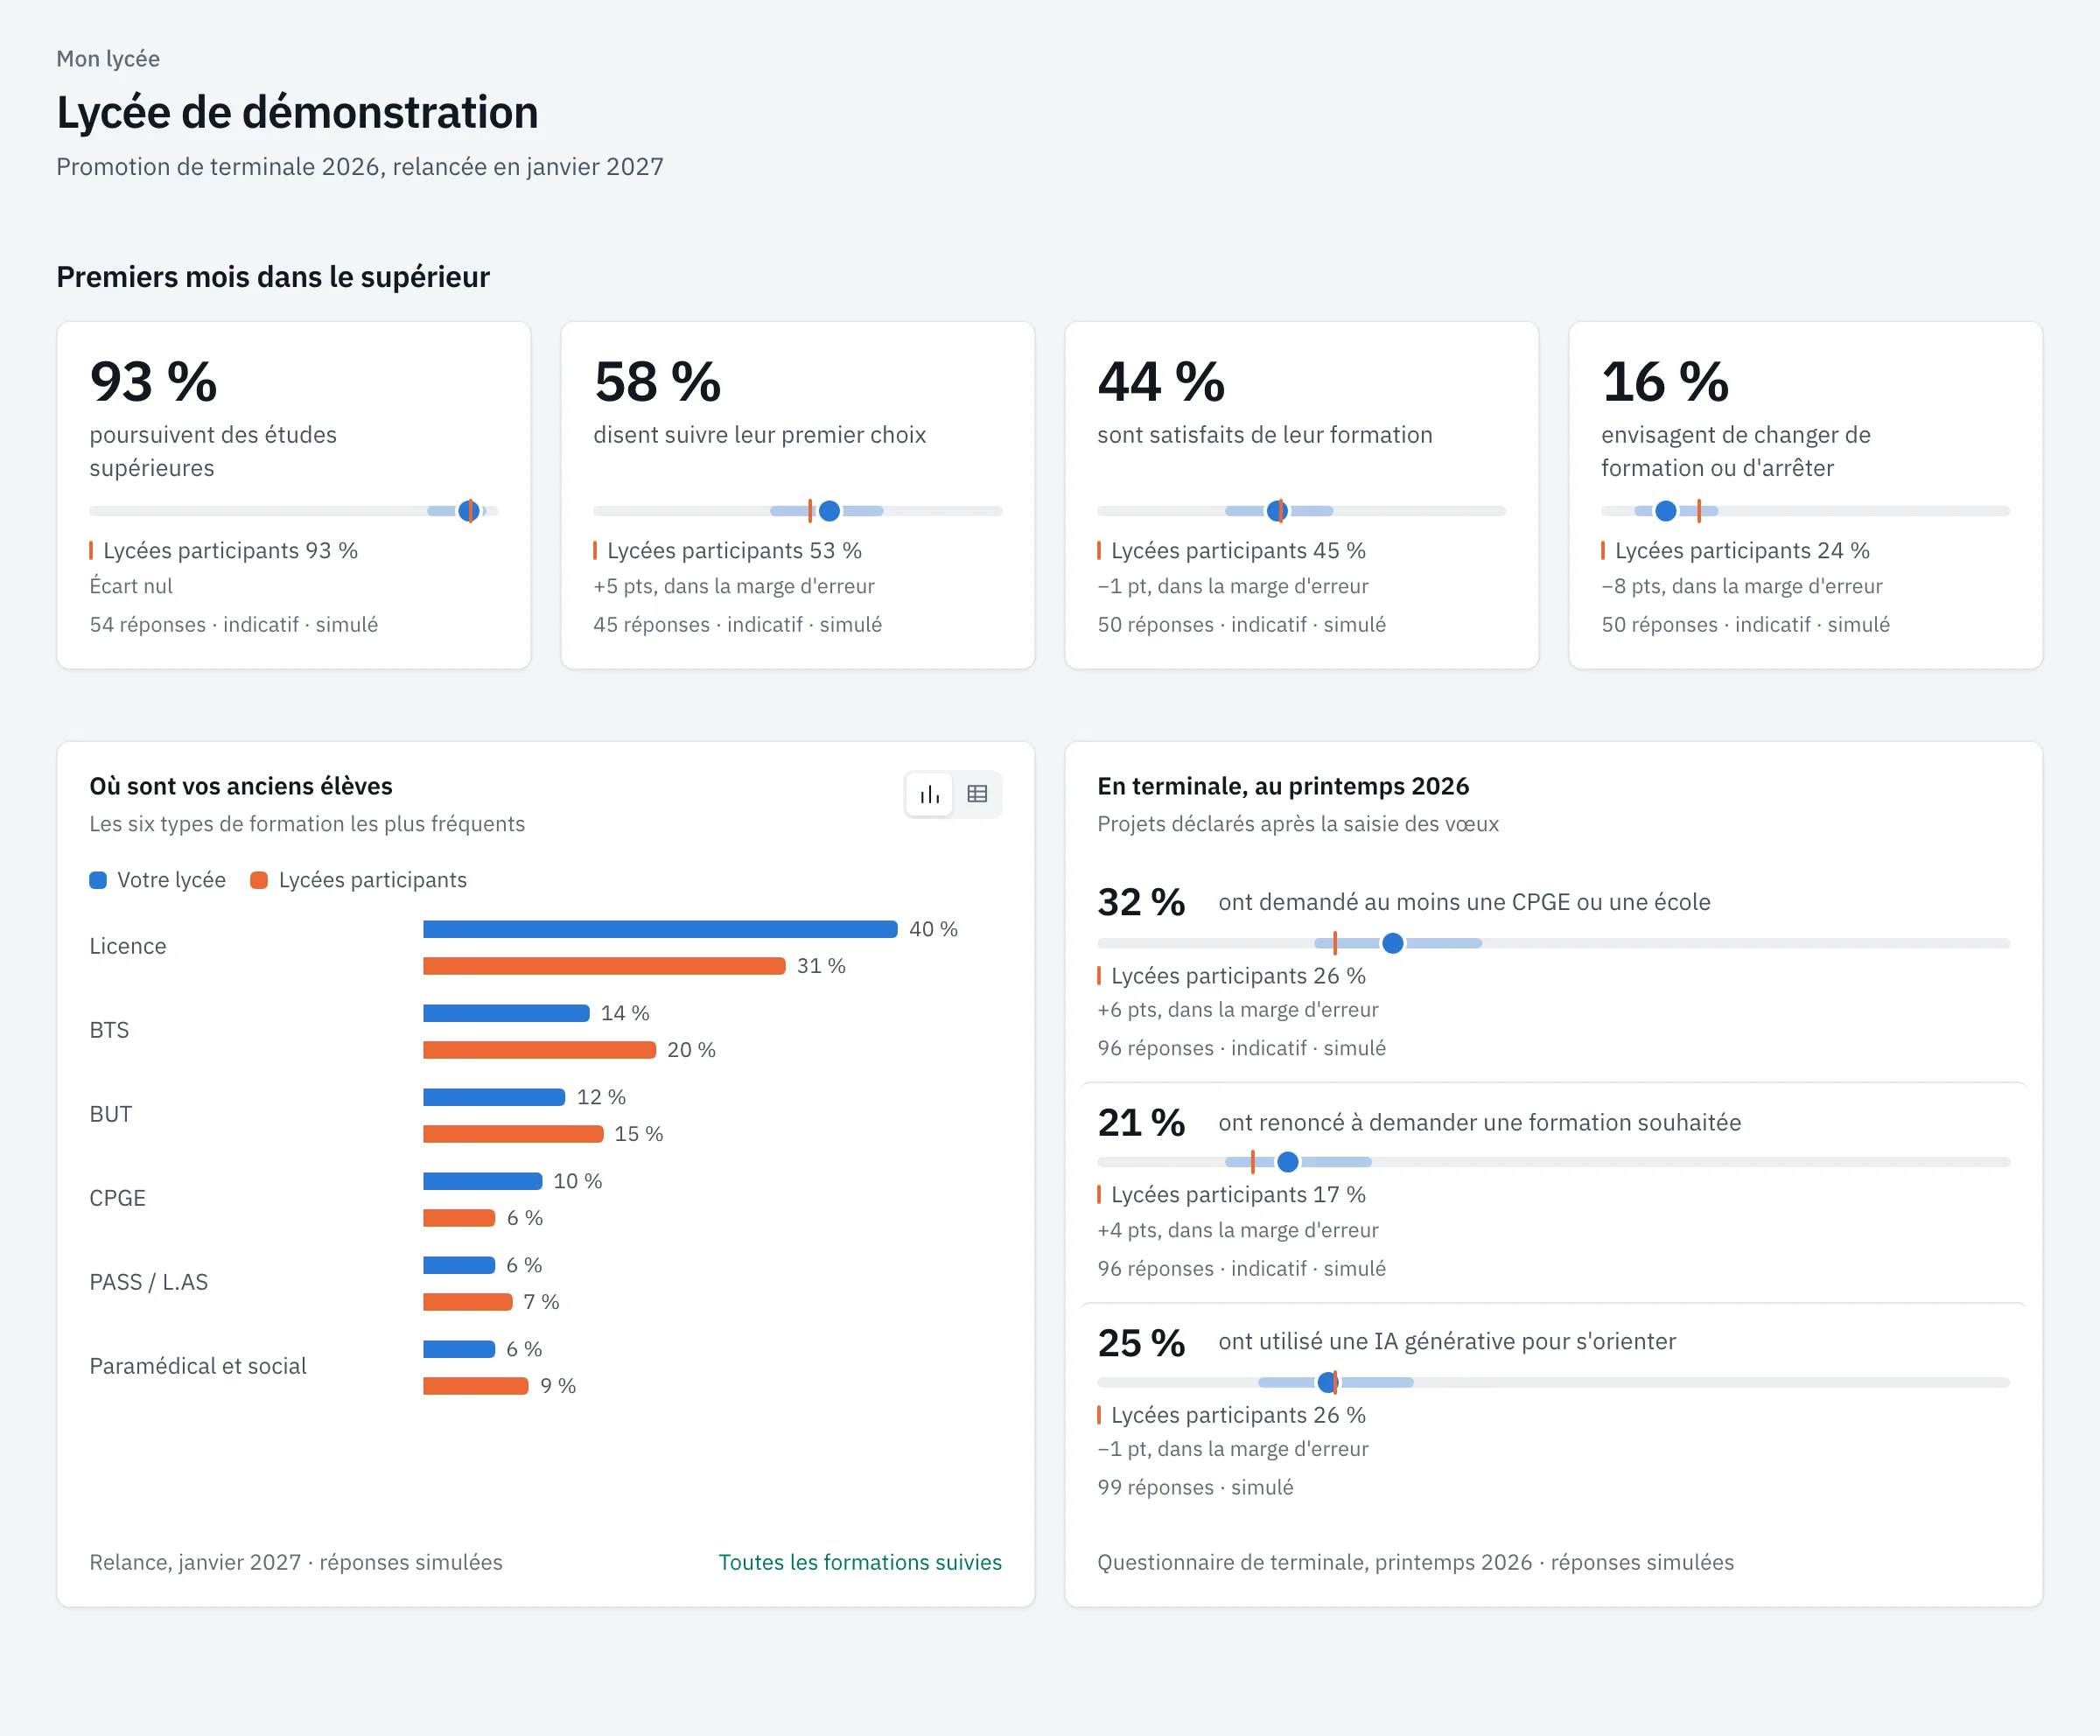Switch to bar chart view

[x=929, y=794]
